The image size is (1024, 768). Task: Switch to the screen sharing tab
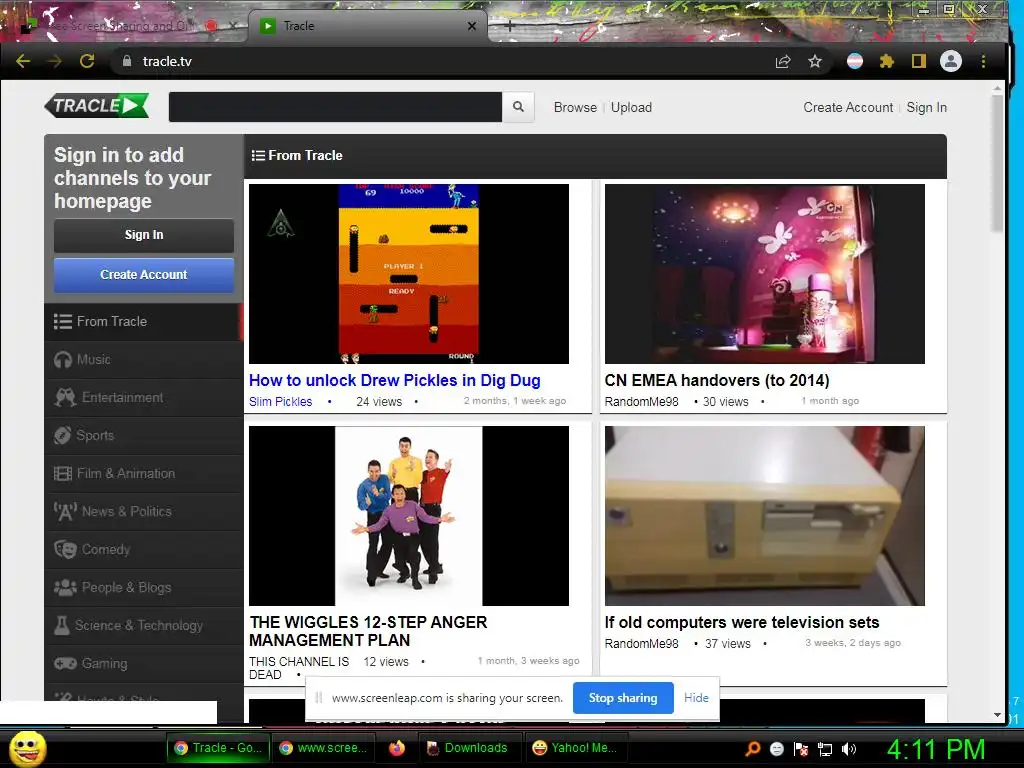click(x=124, y=26)
